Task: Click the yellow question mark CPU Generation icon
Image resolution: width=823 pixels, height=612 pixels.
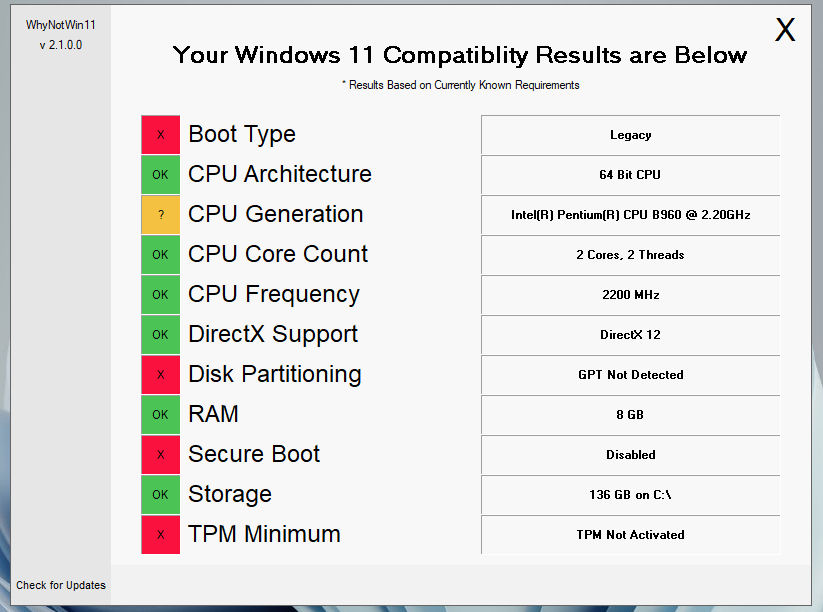Action: click(160, 215)
